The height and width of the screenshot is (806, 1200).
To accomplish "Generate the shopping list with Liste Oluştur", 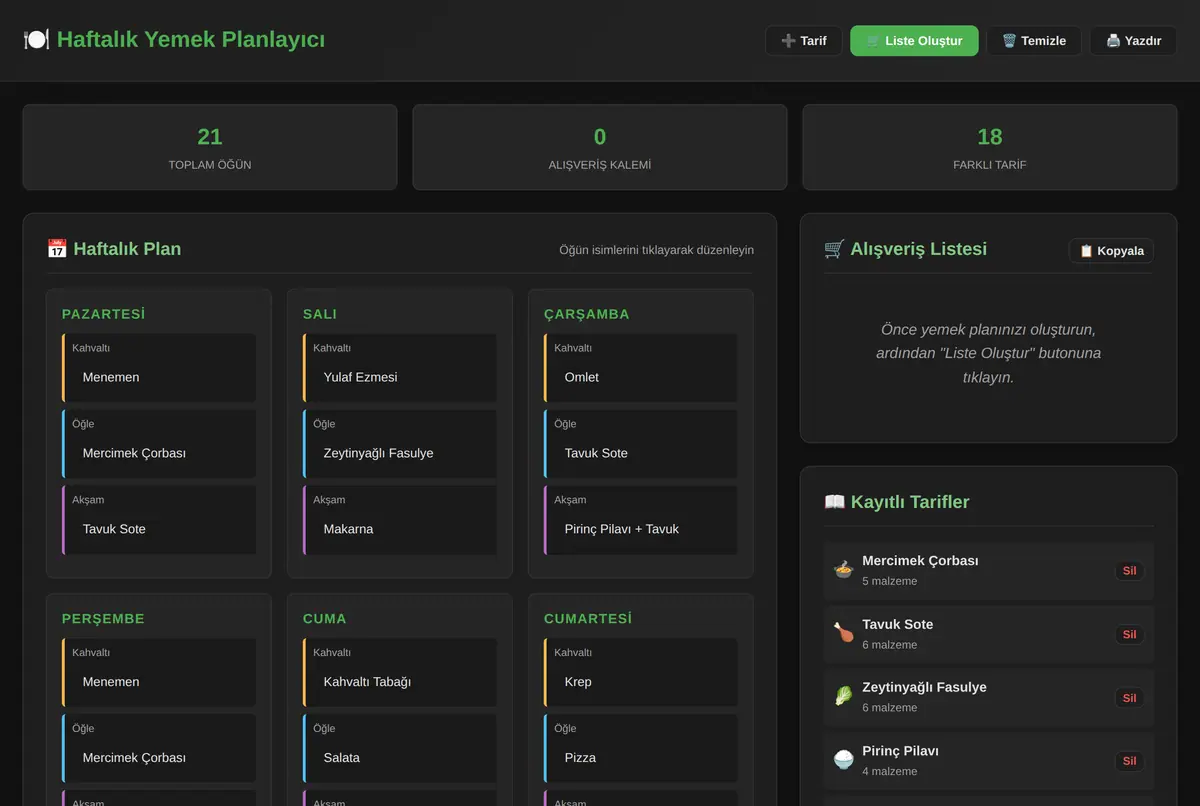I will pos(914,41).
